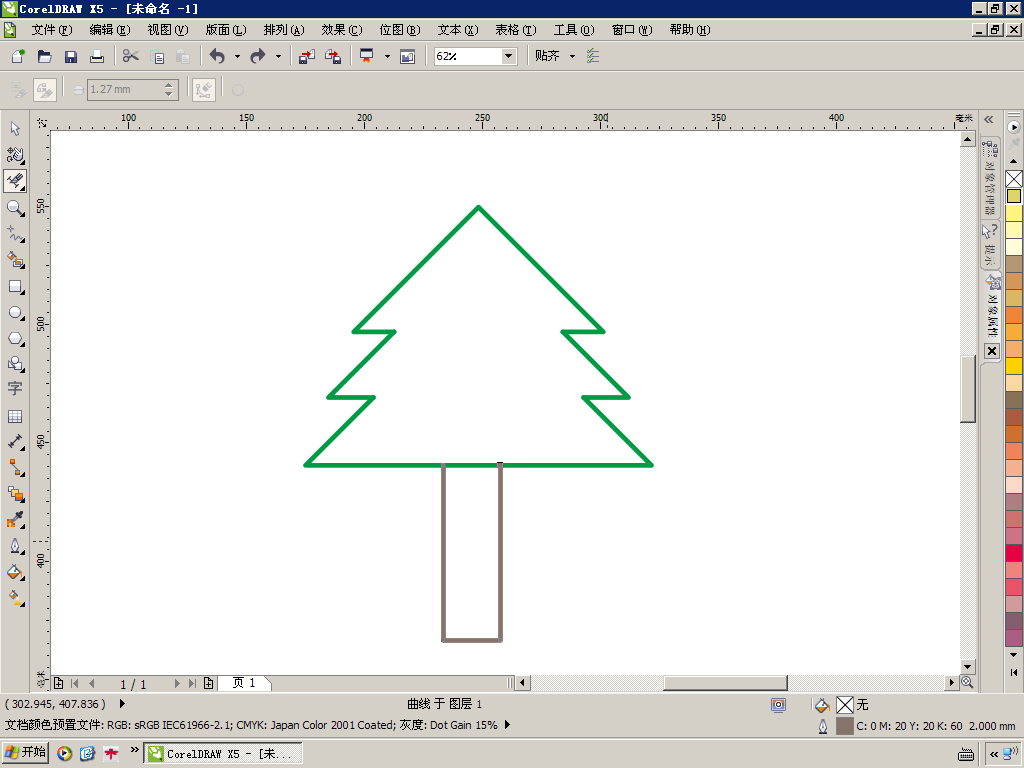
Task: Switch to the 页 1 page tab
Action: tap(244, 683)
